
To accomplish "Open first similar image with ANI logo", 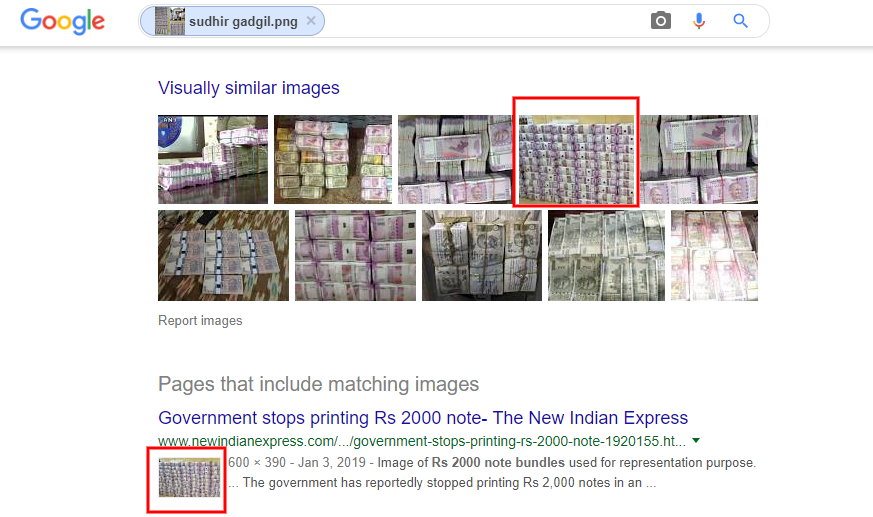I will click(213, 159).
